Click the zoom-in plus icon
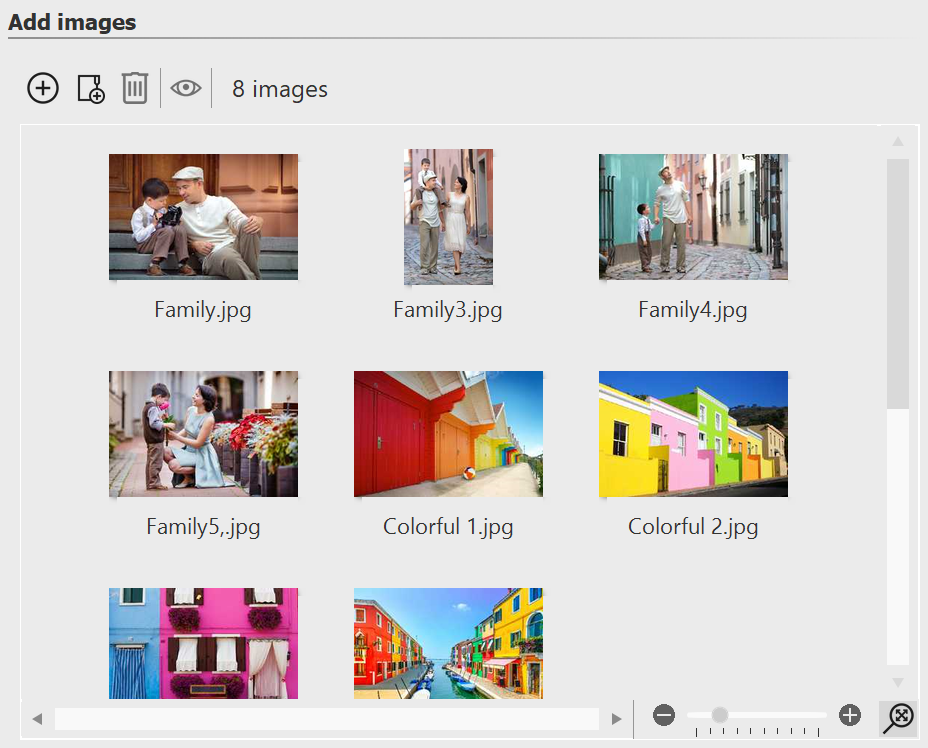The width and height of the screenshot is (928, 748). click(x=850, y=715)
